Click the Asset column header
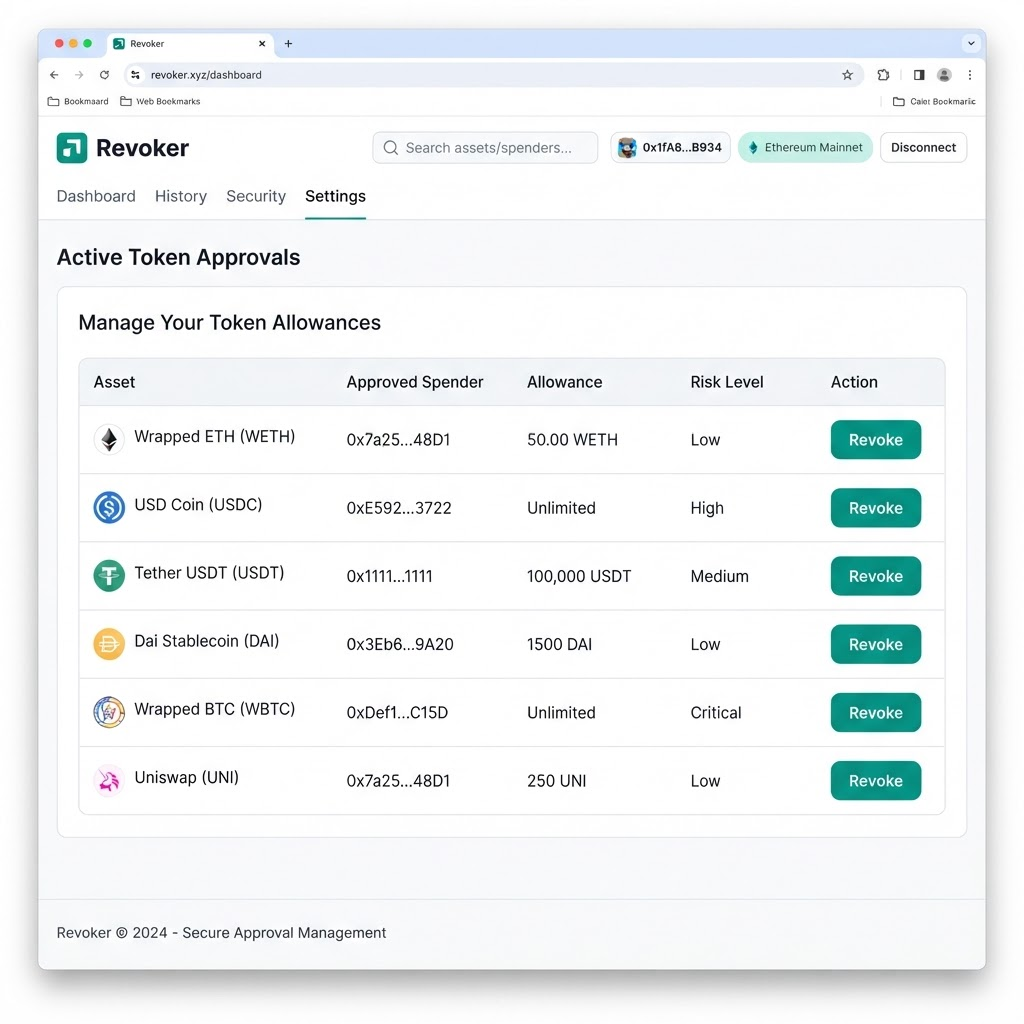This screenshot has width=1024, height=1024. pos(114,382)
